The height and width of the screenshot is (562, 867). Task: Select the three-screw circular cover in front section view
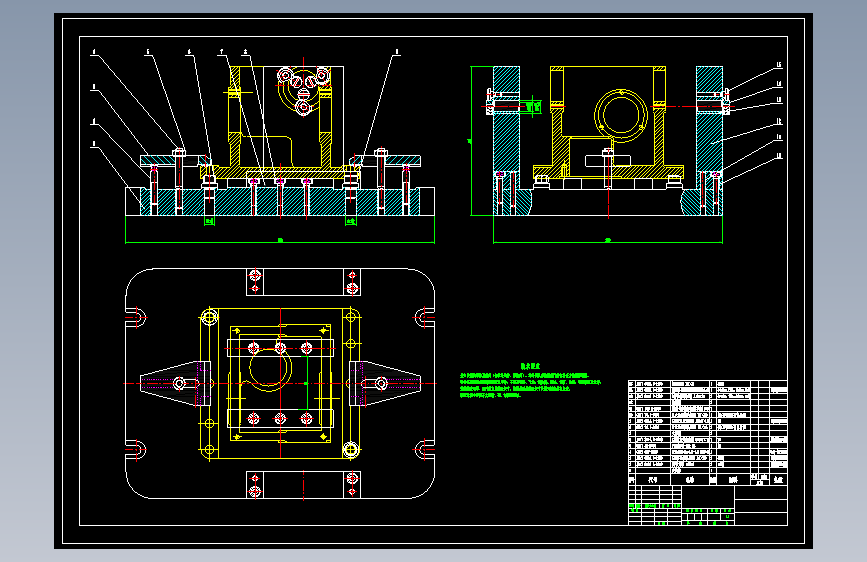[x=304, y=89]
